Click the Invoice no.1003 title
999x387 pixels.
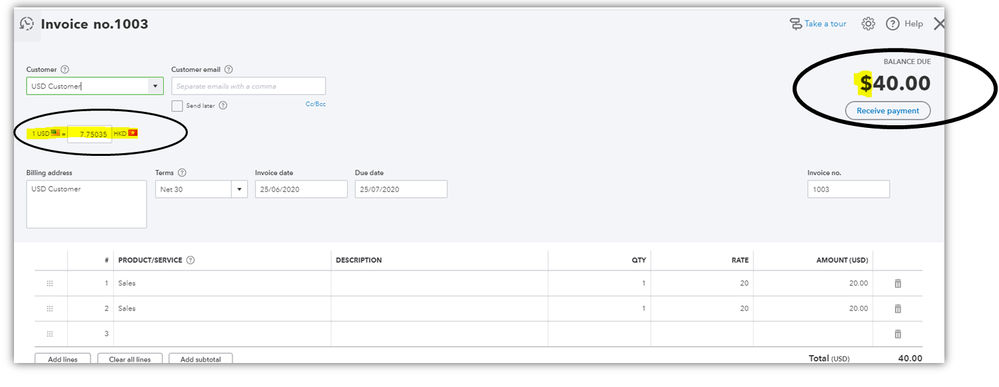(x=94, y=24)
